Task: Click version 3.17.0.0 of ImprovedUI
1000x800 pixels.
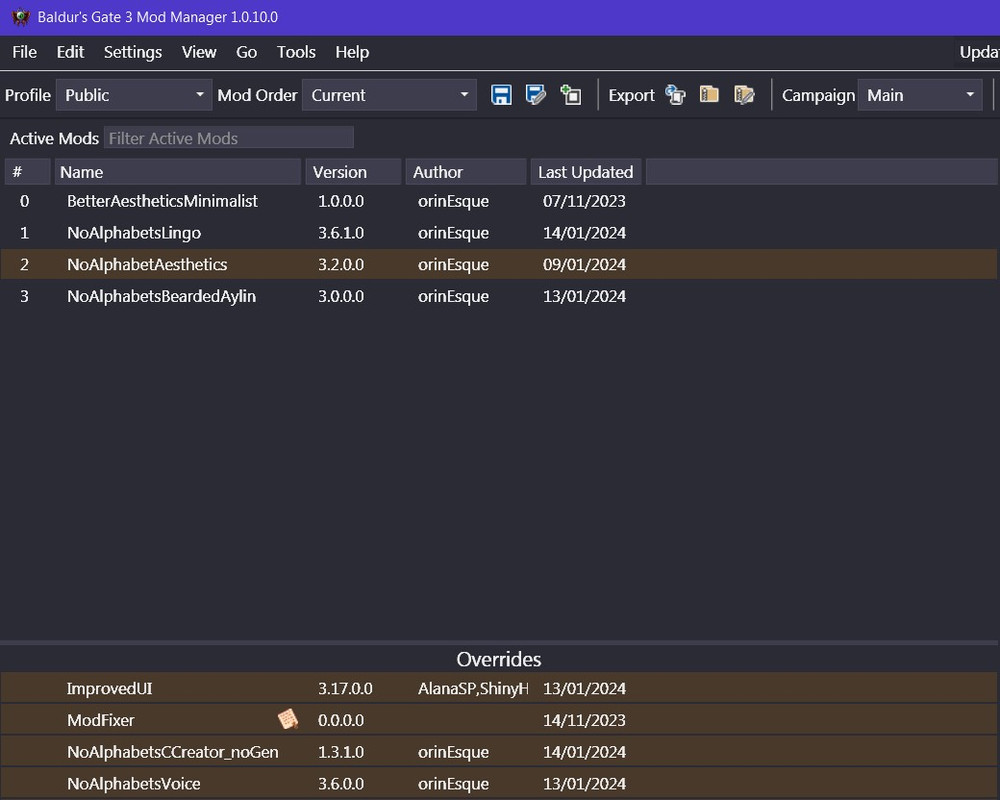Action: click(345, 688)
